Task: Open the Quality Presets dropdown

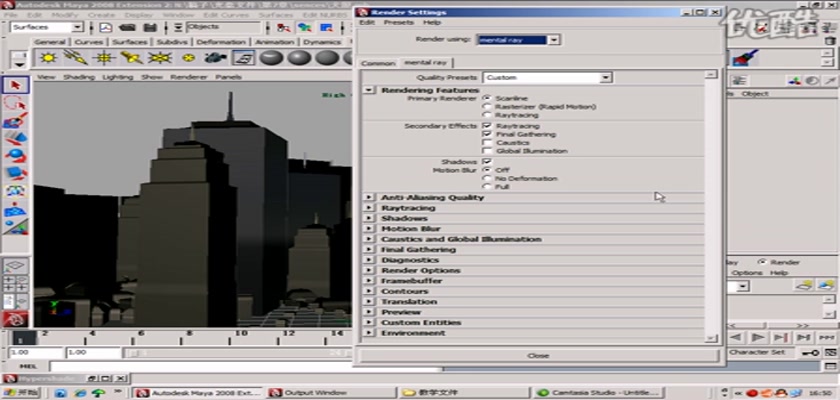Action: point(605,78)
